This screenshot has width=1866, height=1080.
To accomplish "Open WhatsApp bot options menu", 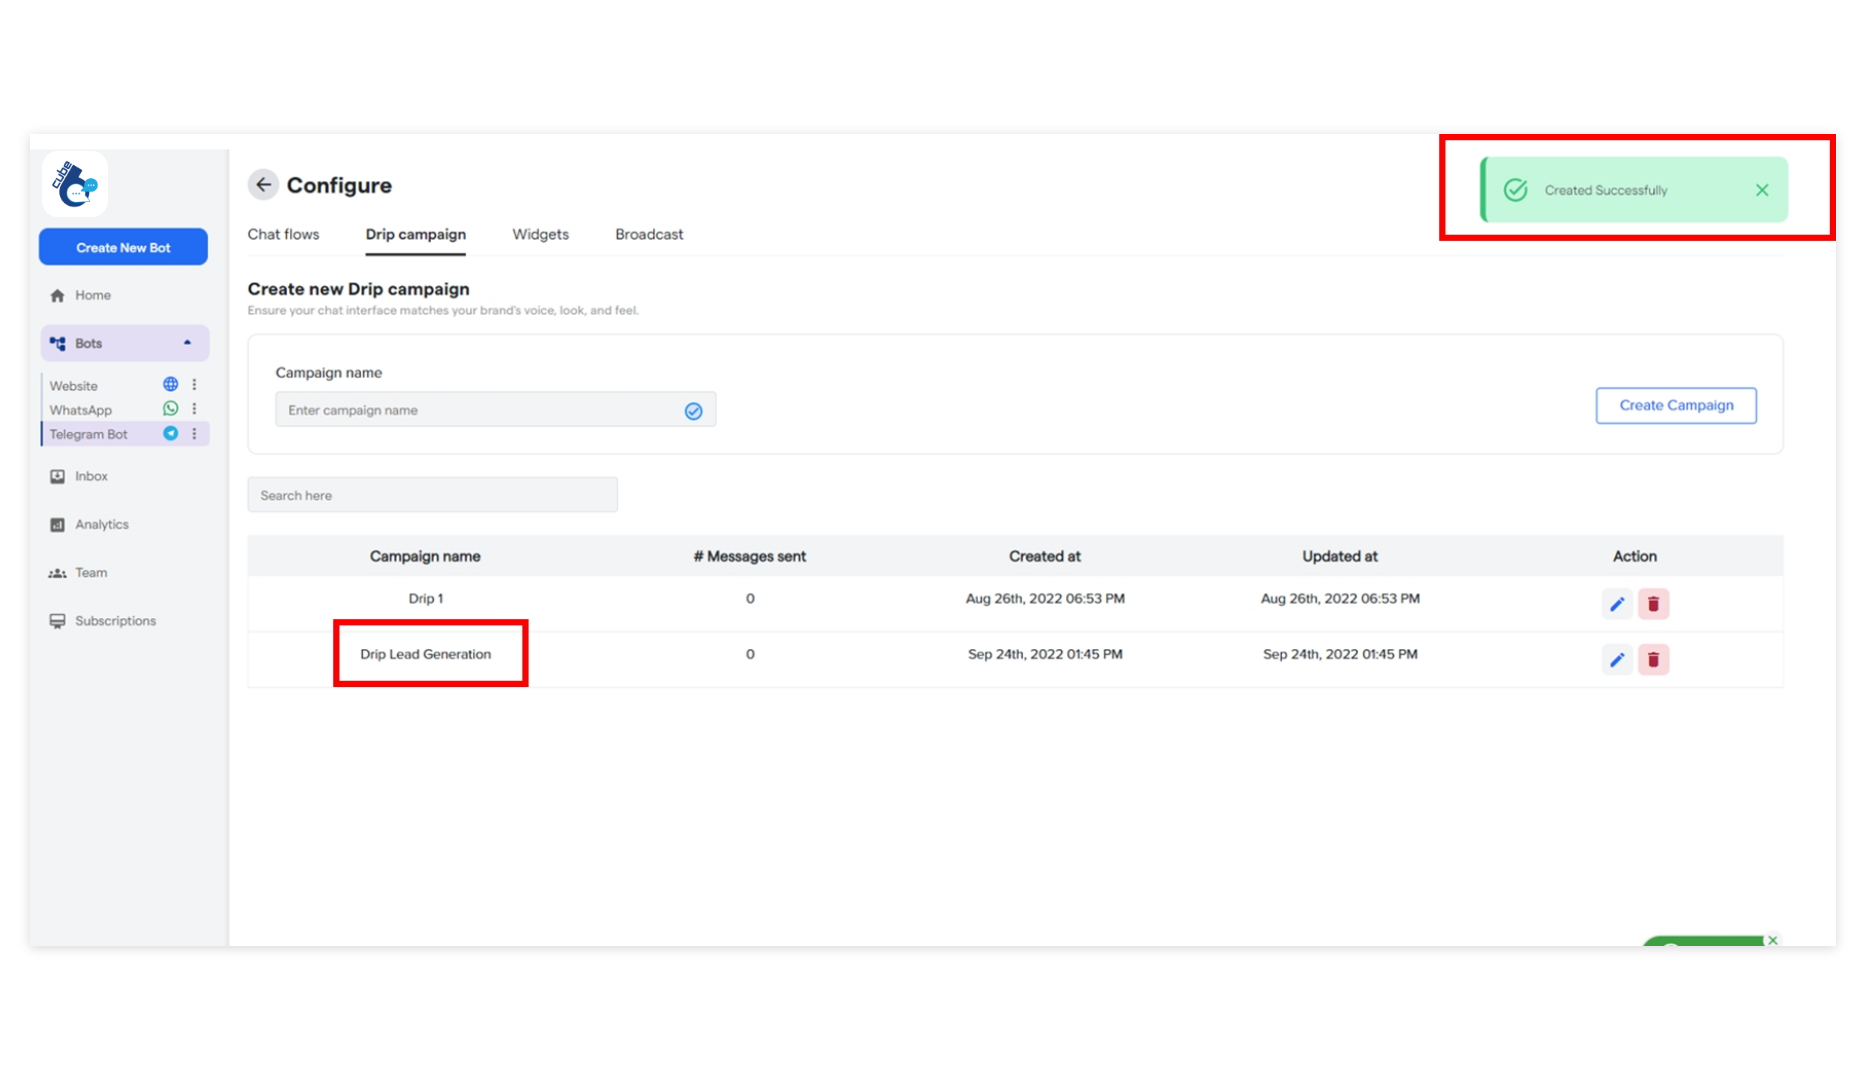I will (x=194, y=409).
